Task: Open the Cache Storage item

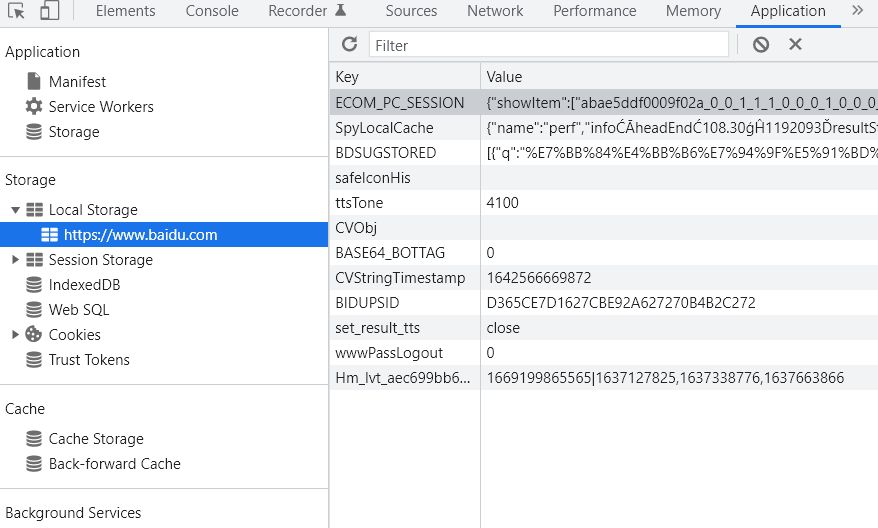Action: coord(95,439)
